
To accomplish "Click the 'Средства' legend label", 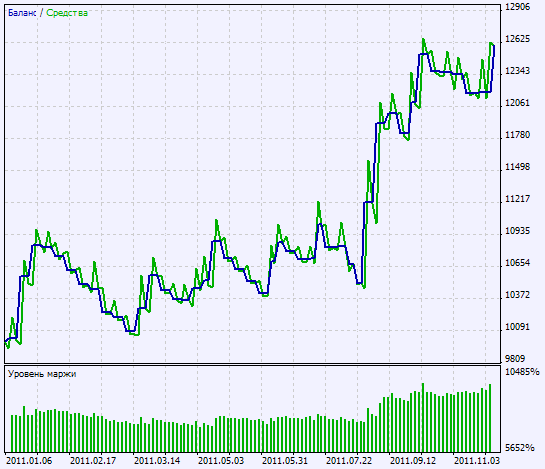I will coord(67,13).
